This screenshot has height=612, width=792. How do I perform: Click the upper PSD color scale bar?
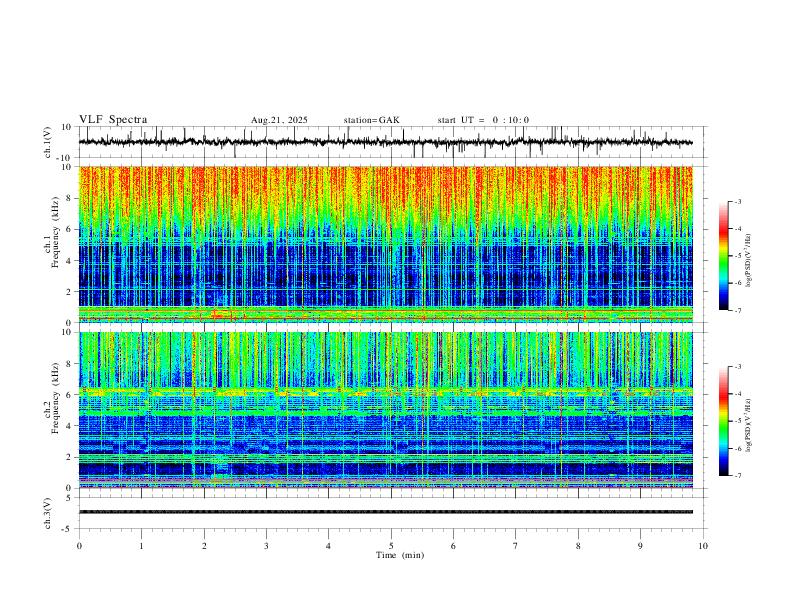coord(723,256)
